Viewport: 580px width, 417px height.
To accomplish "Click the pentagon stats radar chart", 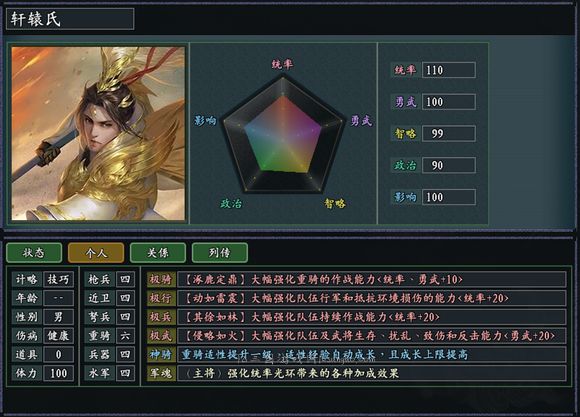I will pos(283,134).
